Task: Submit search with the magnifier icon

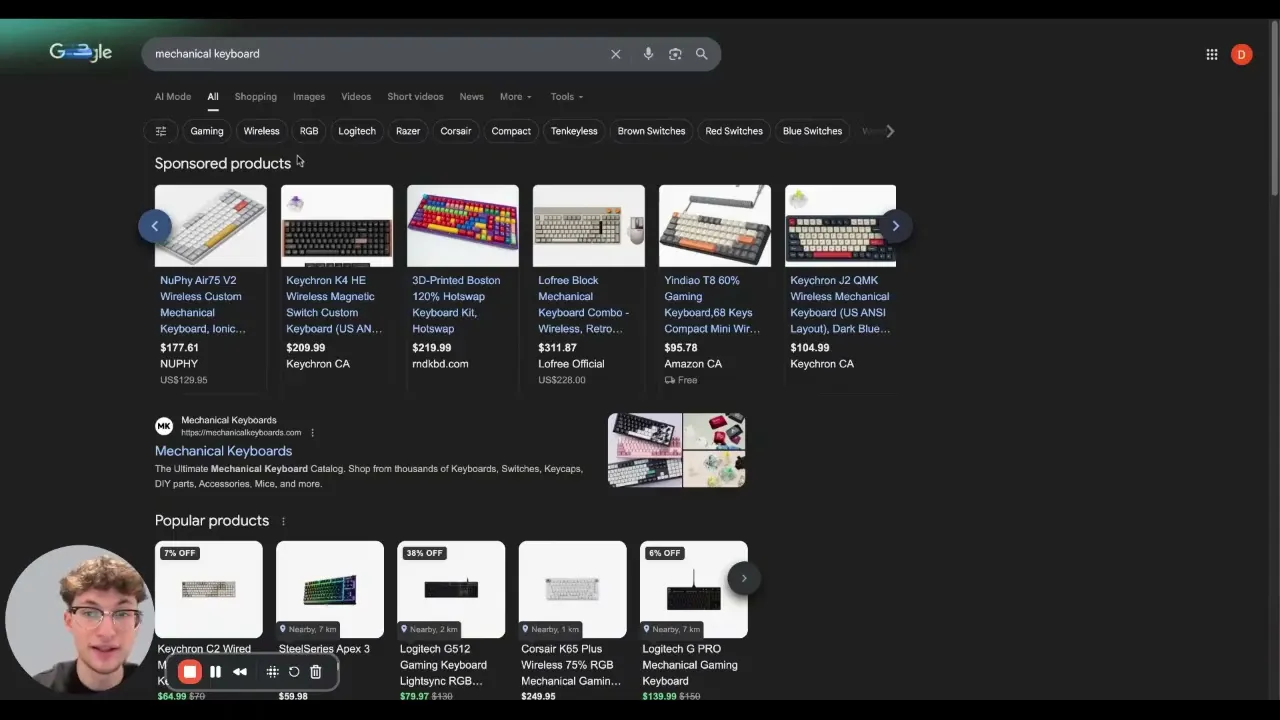Action: coord(702,54)
